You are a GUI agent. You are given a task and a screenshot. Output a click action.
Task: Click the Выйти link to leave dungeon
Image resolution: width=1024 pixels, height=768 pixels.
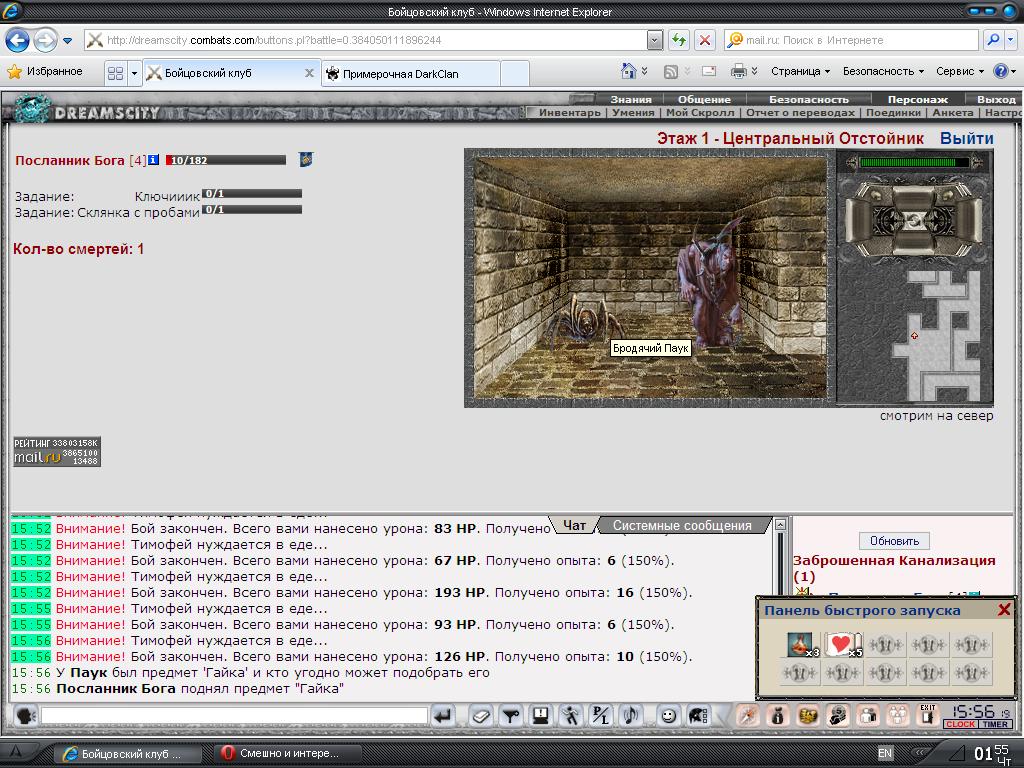click(x=967, y=138)
